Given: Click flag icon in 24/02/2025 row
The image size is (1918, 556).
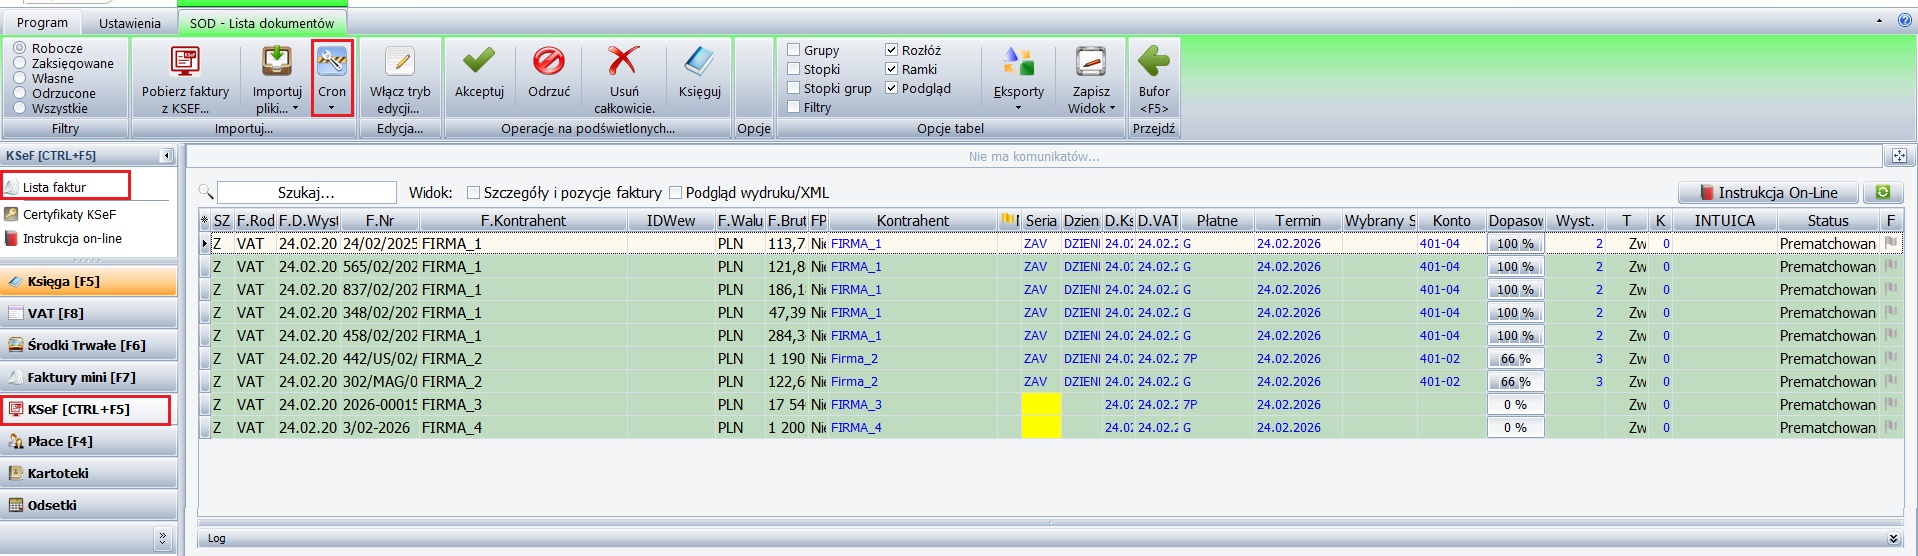Looking at the screenshot, I should click(1891, 243).
